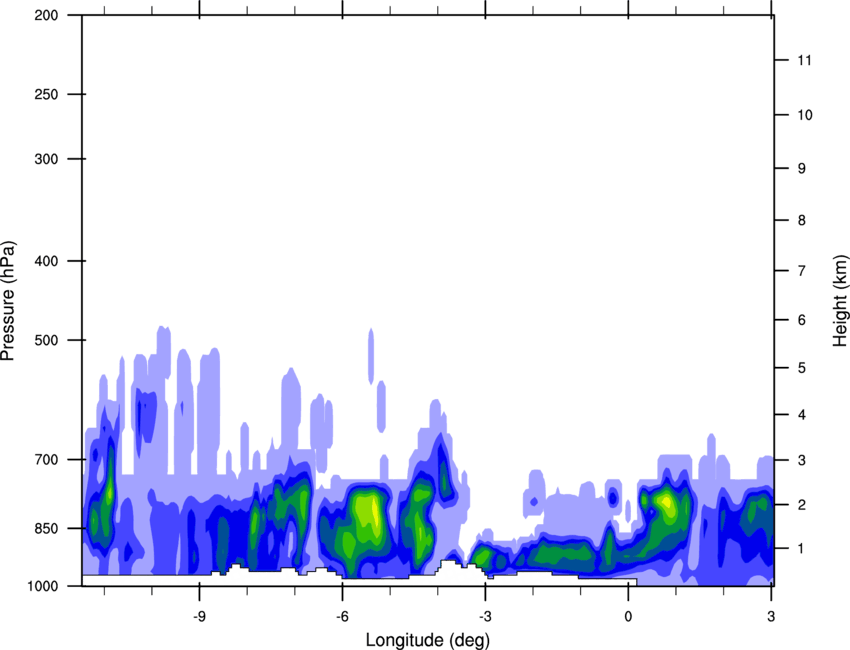Click the 10 km height label
Image resolution: width=850 pixels, height=650 pixels.
coord(805,115)
